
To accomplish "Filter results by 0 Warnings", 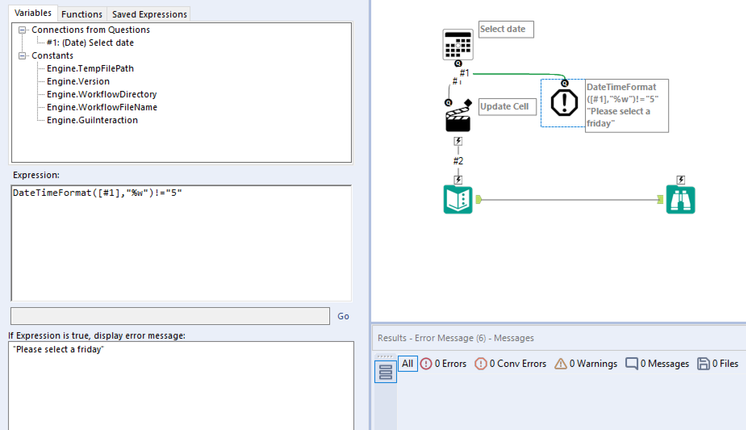I will [x=586, y=363].
